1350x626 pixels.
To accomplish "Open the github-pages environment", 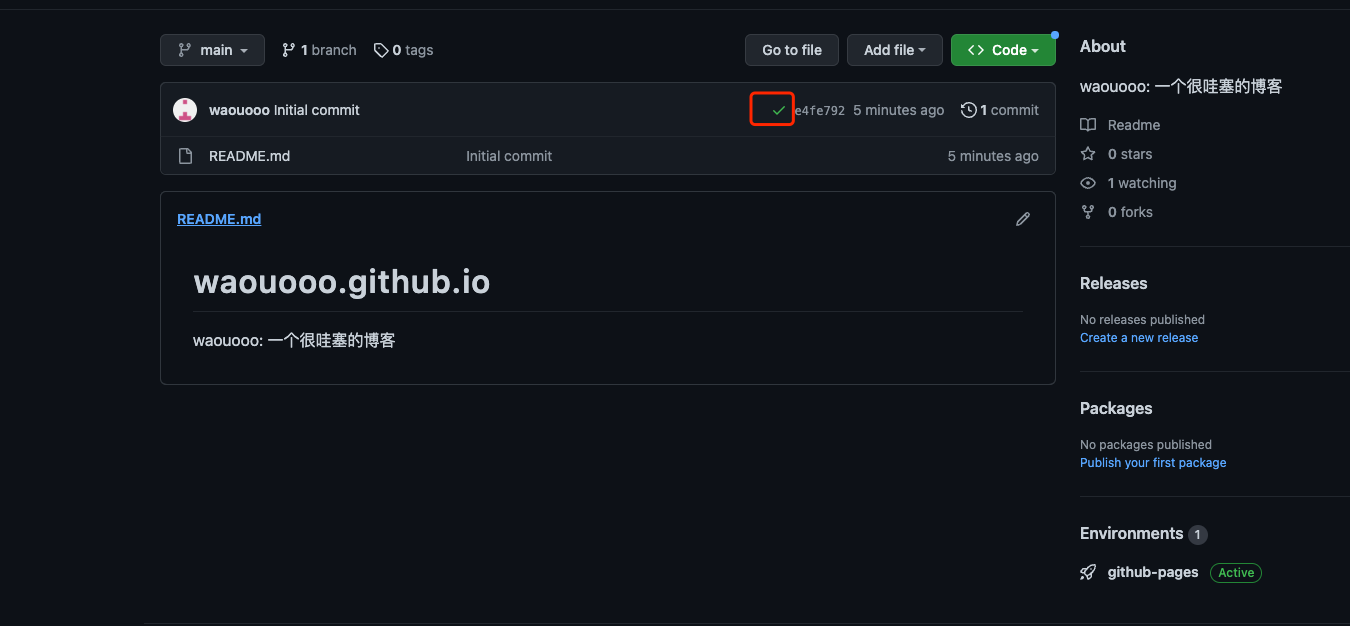I will point(1153,573).
